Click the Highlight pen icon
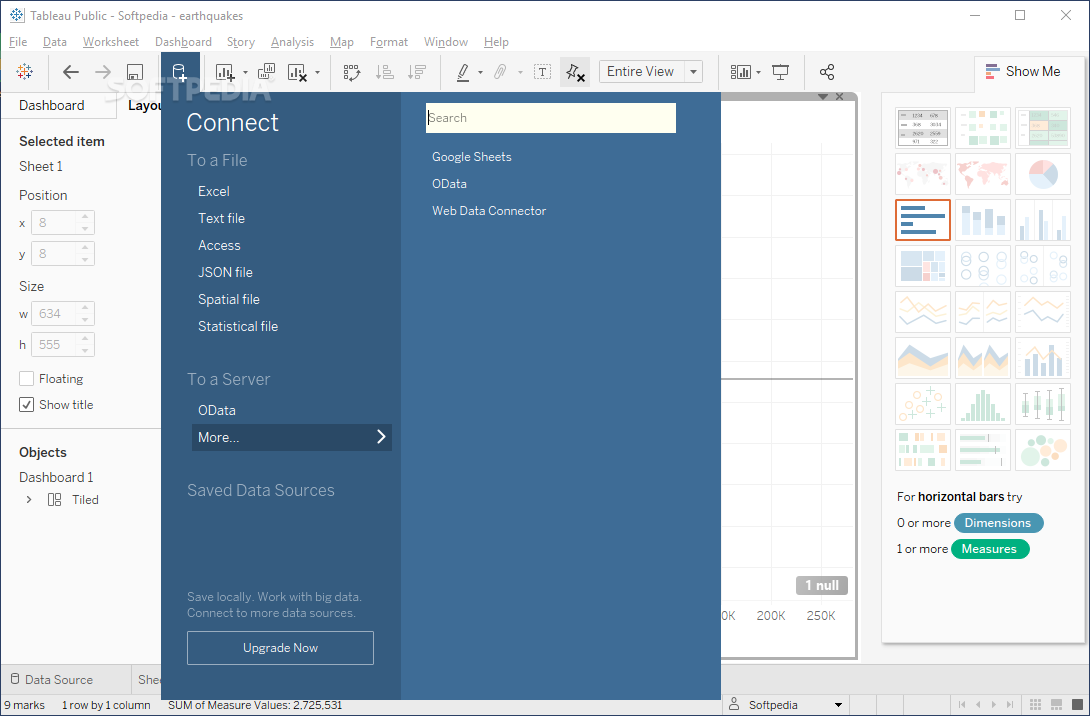 (463, 72)
